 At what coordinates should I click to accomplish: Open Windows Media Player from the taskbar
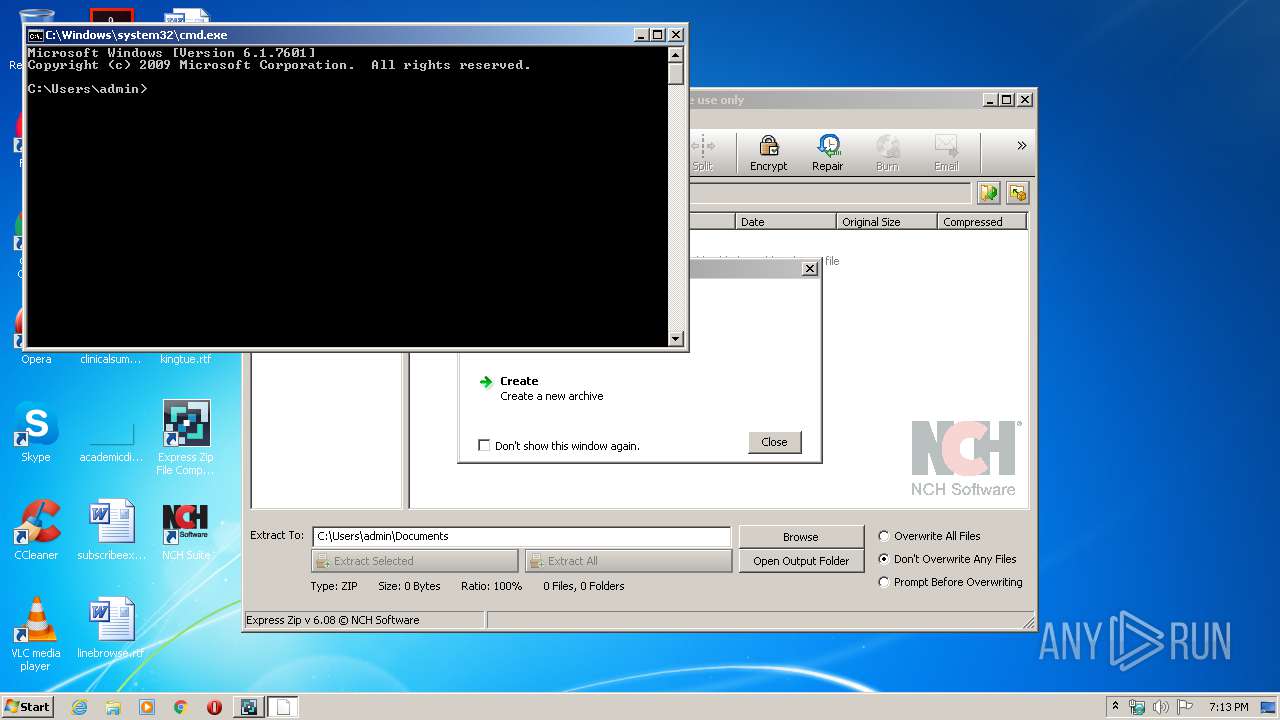pos(147,707)
